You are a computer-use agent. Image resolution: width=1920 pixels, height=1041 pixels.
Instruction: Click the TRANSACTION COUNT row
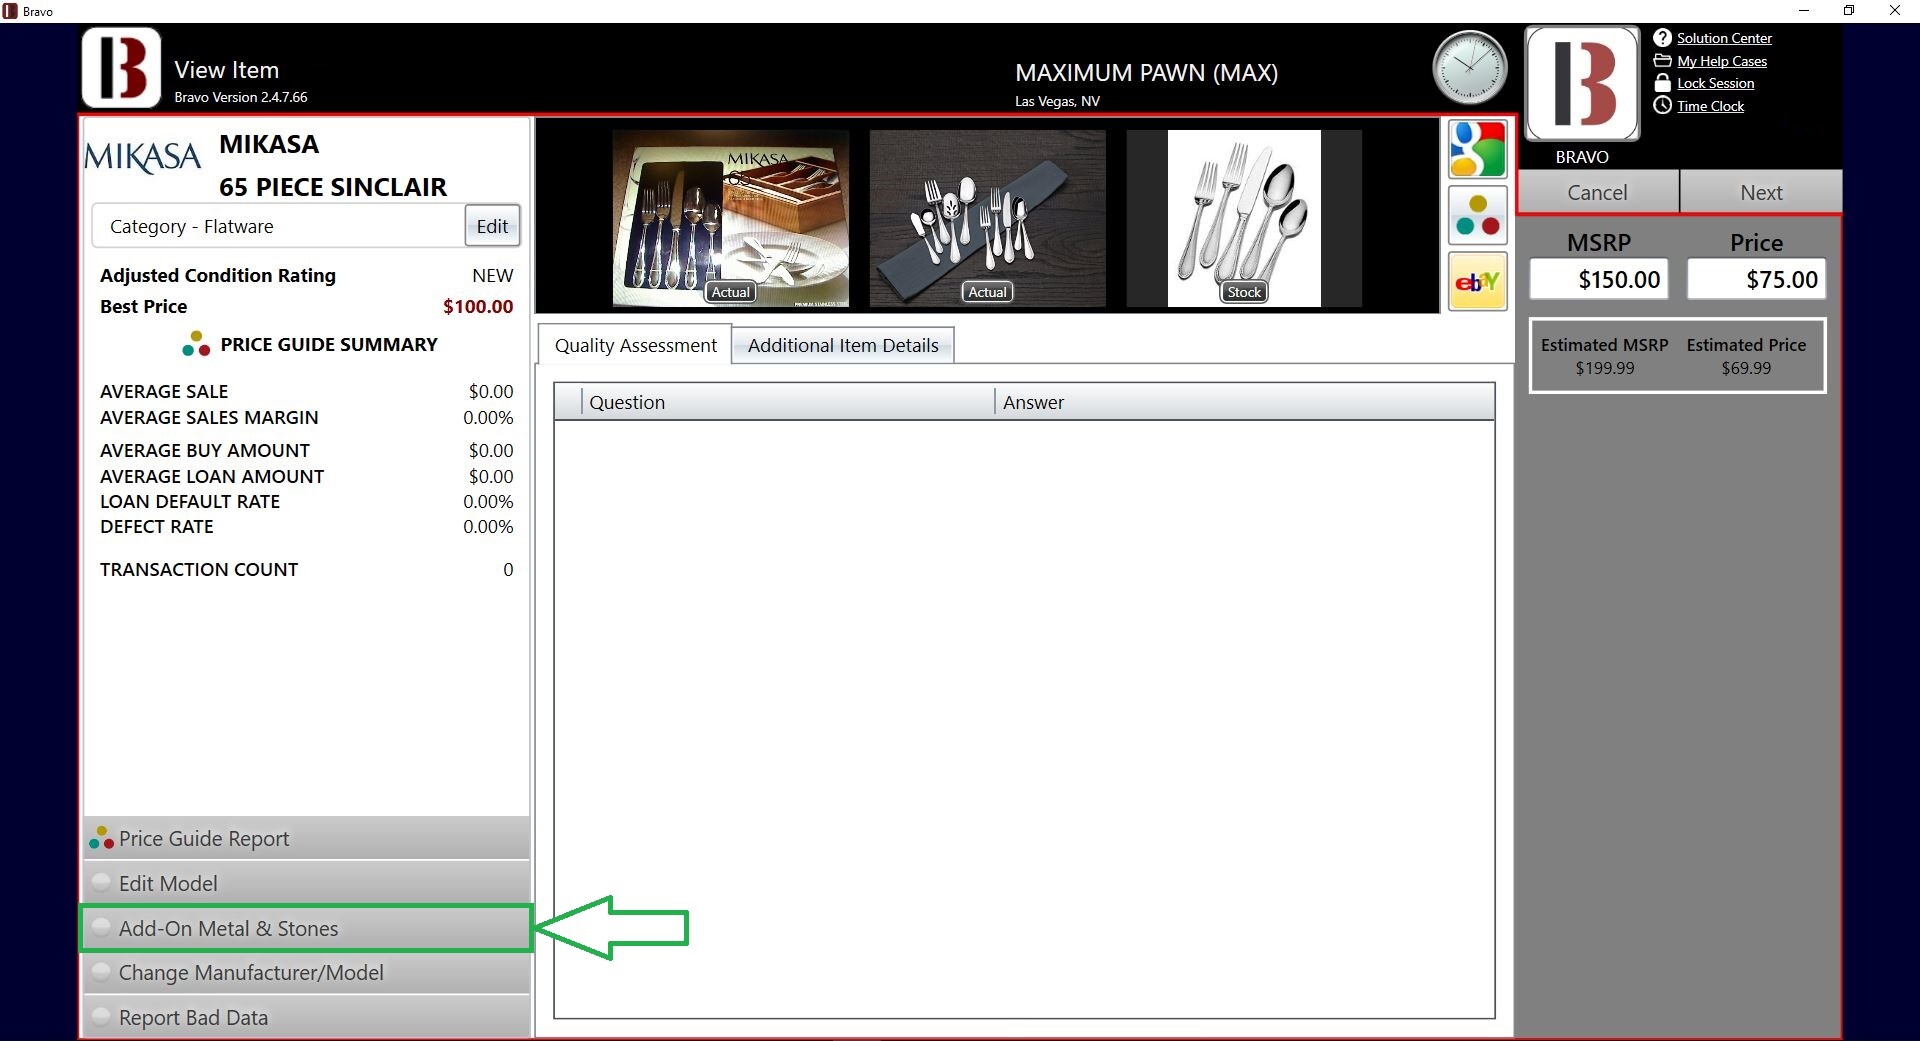(x=306, y=569)
